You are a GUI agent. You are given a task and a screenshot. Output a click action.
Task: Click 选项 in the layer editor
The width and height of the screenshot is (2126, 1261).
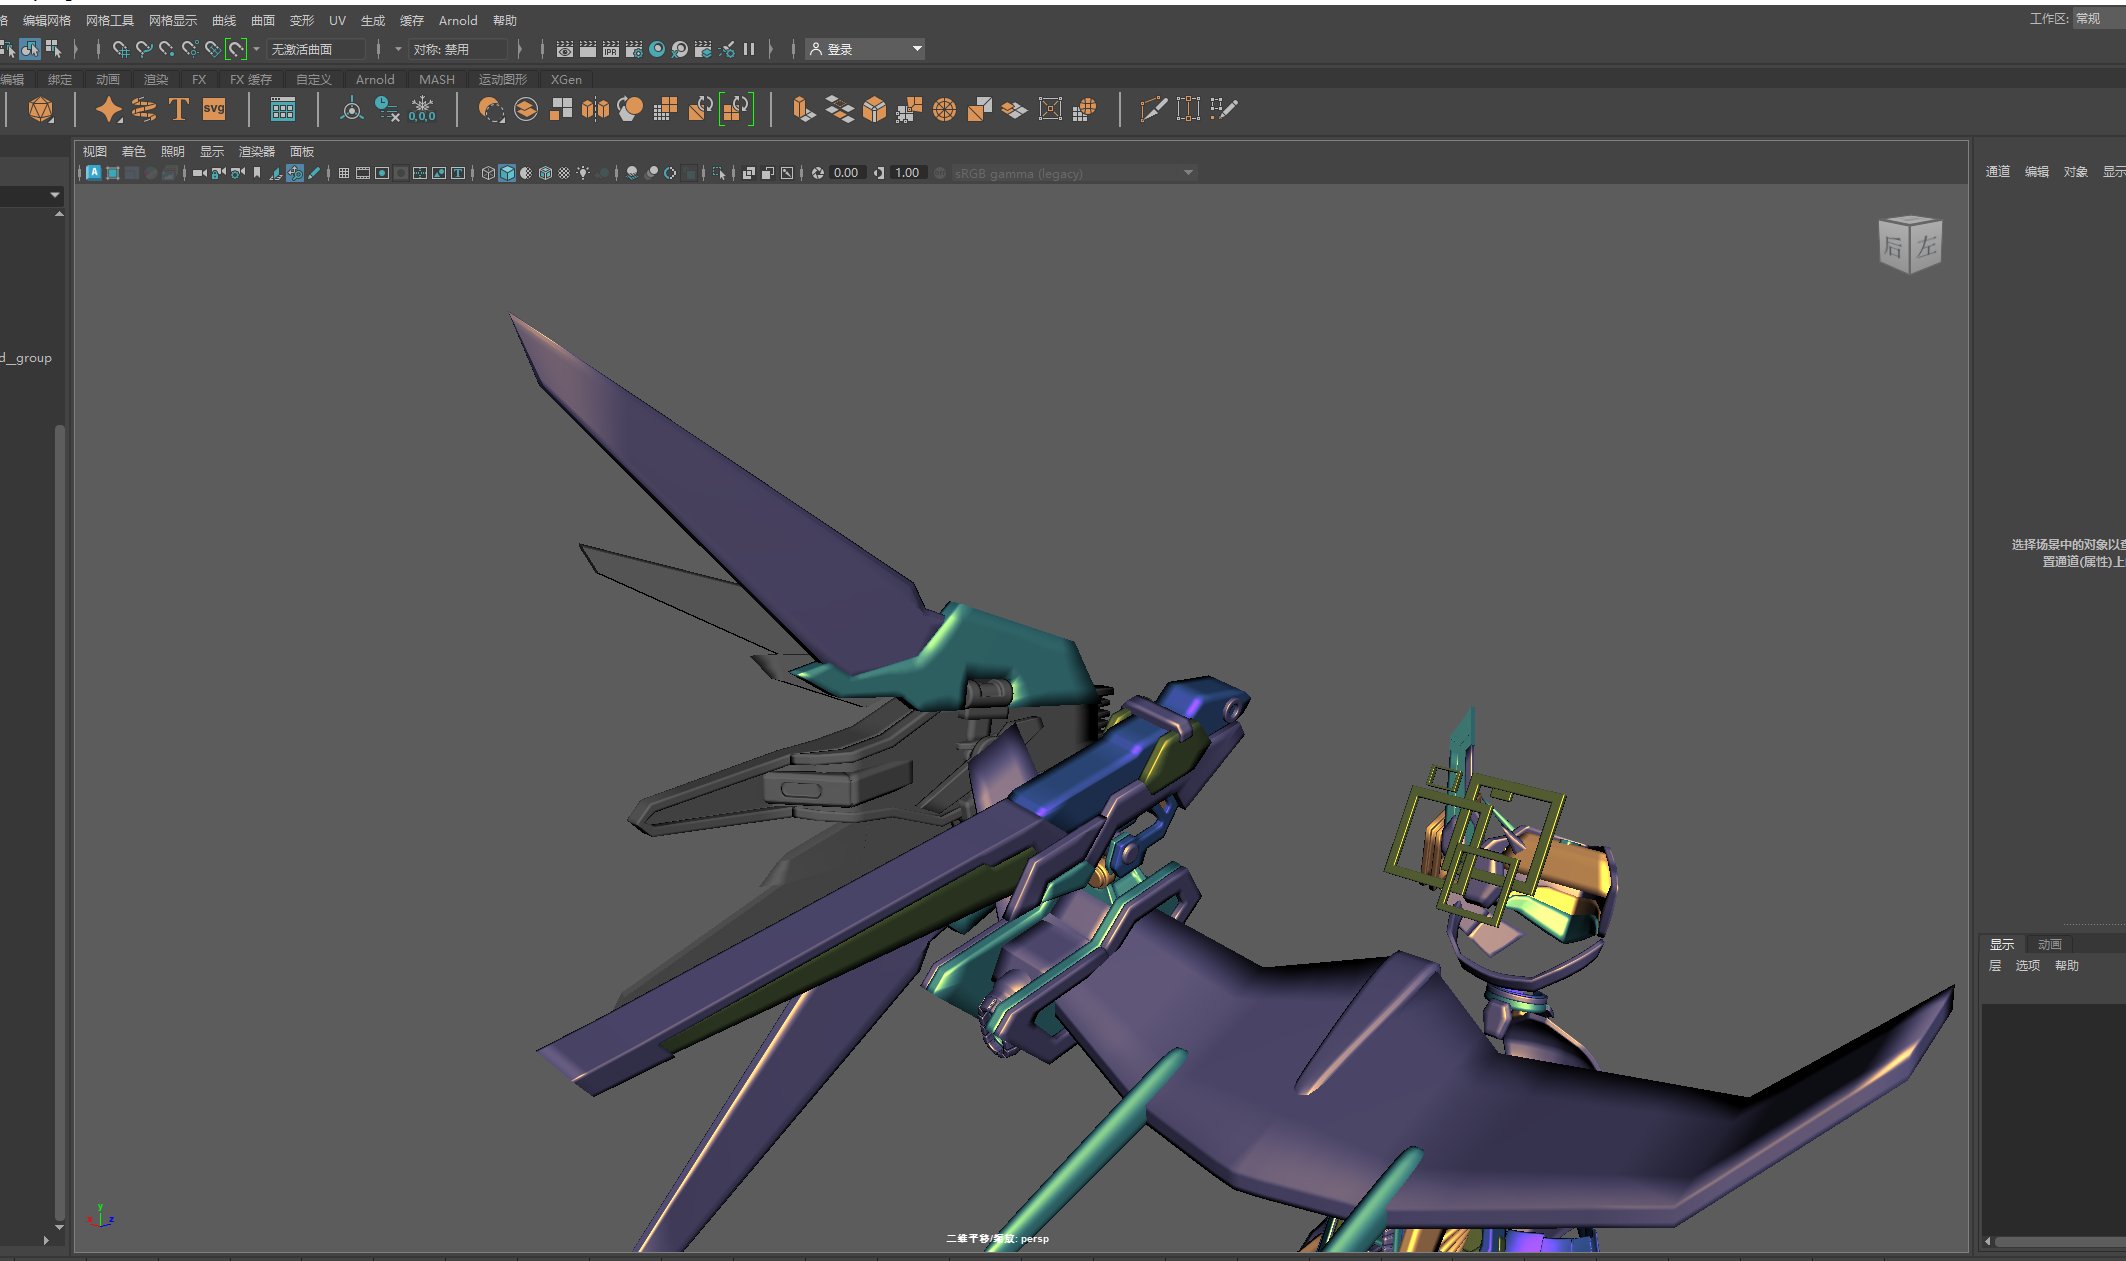pos(2028,966)
